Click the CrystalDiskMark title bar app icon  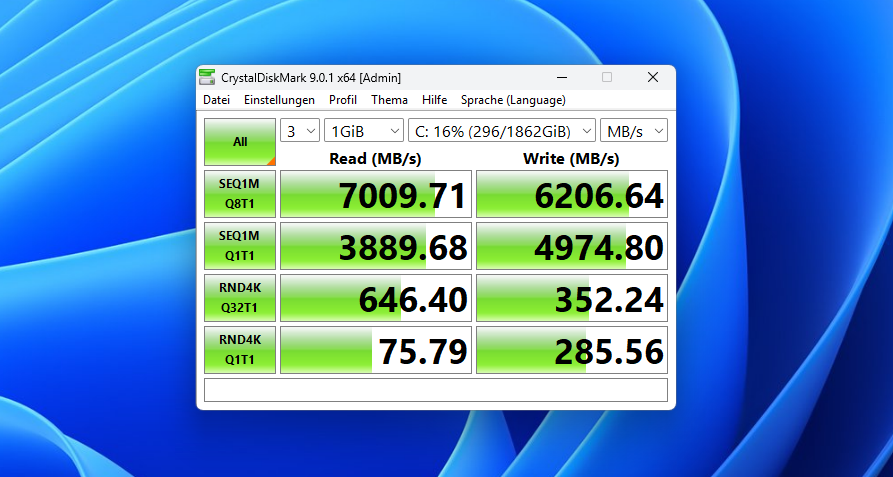coord(207,78)
